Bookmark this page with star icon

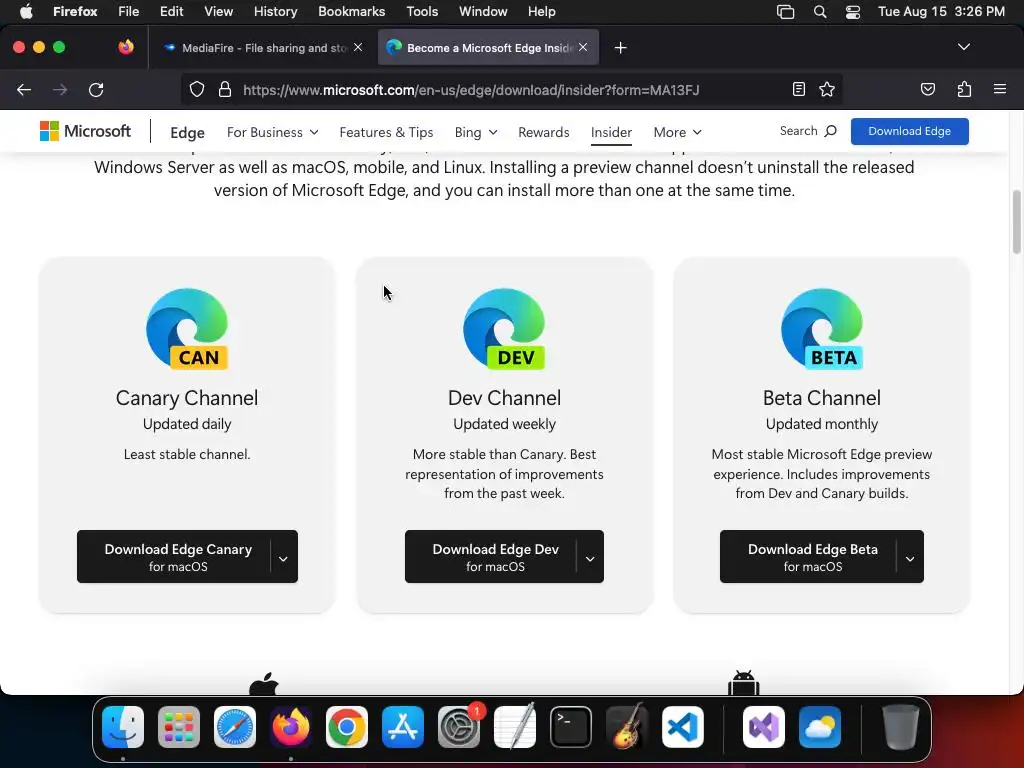(x=827, y=89)
